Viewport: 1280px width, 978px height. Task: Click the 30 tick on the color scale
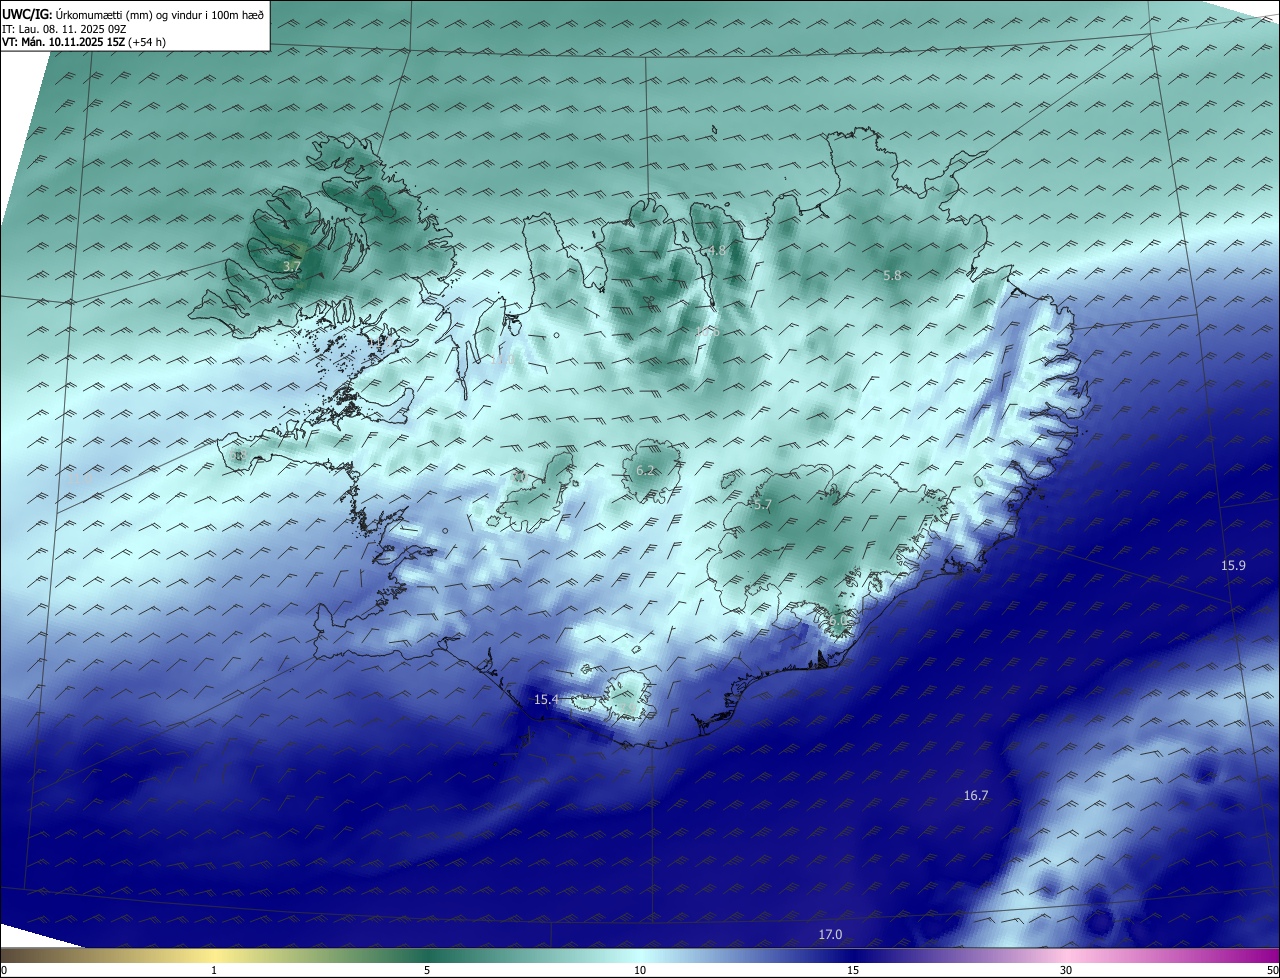(1066, 970)
